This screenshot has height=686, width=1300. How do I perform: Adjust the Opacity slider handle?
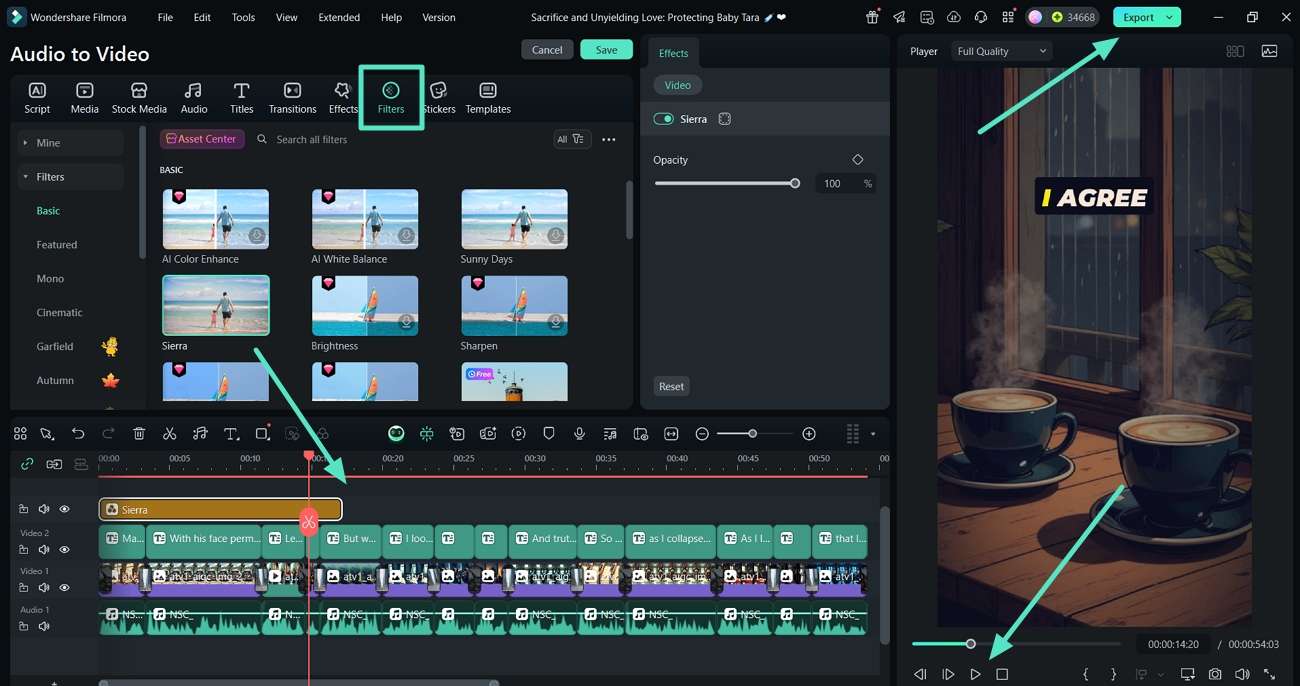(795, 183)
